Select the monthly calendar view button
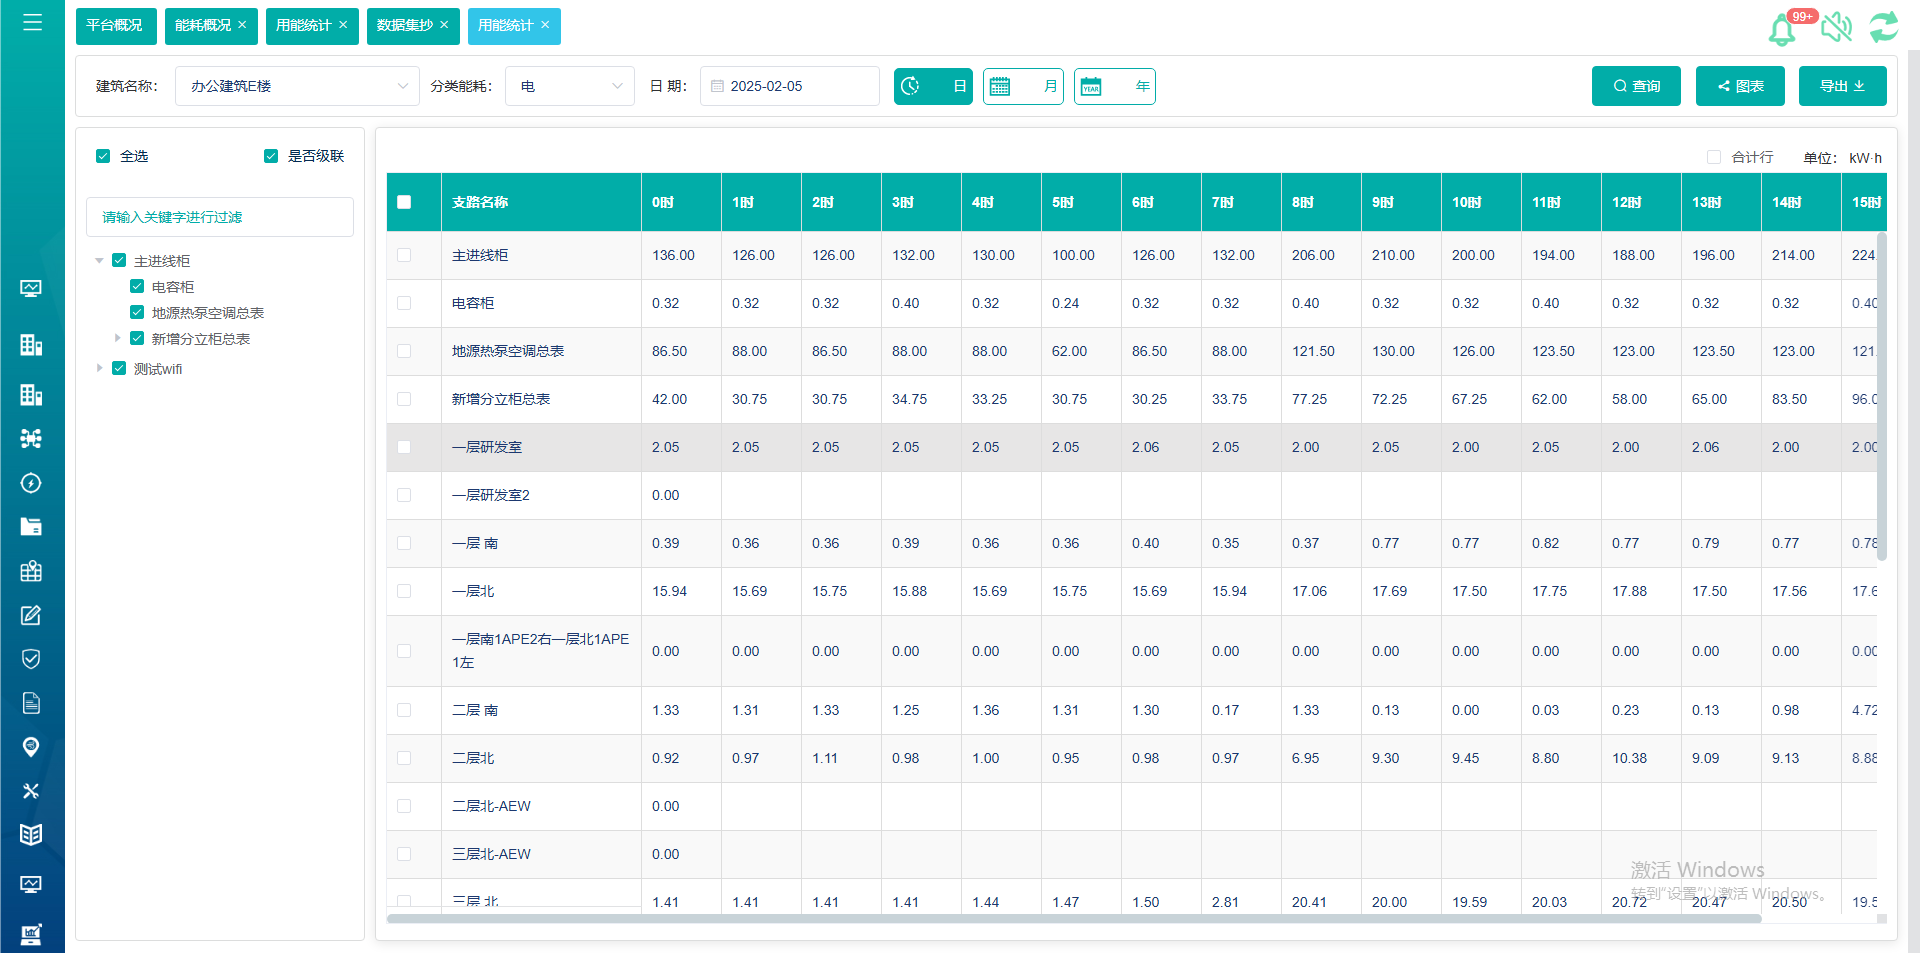Screen dimensions: 1920x953 [1022, 86]
